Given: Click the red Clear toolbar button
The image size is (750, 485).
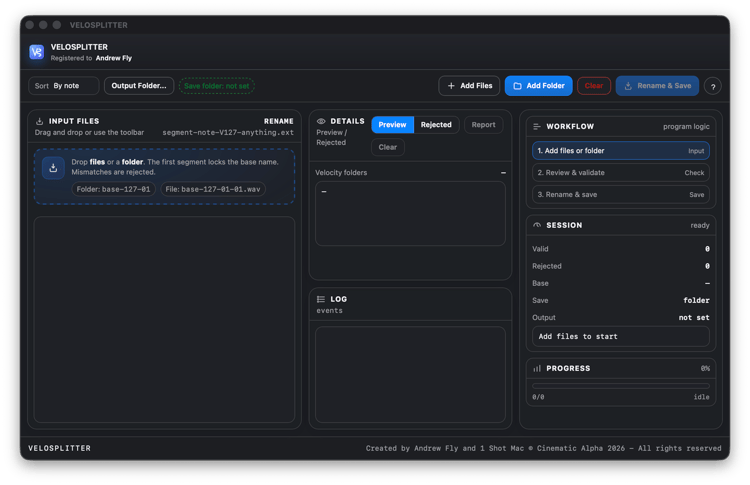Looking at the screenshot, I should coord(594,86).
